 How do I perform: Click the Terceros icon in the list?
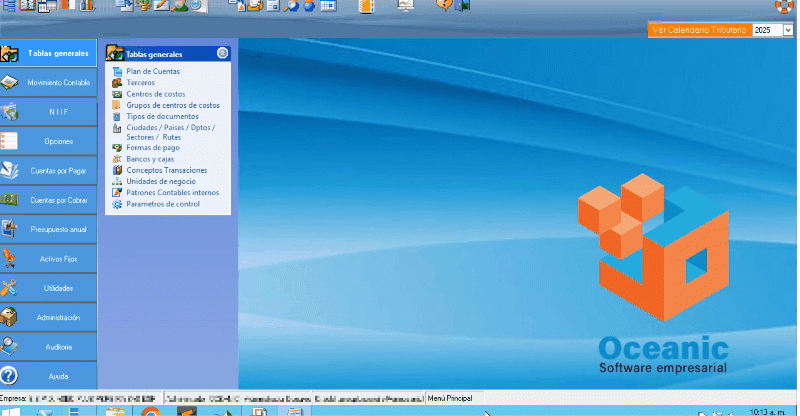point(117,83)
